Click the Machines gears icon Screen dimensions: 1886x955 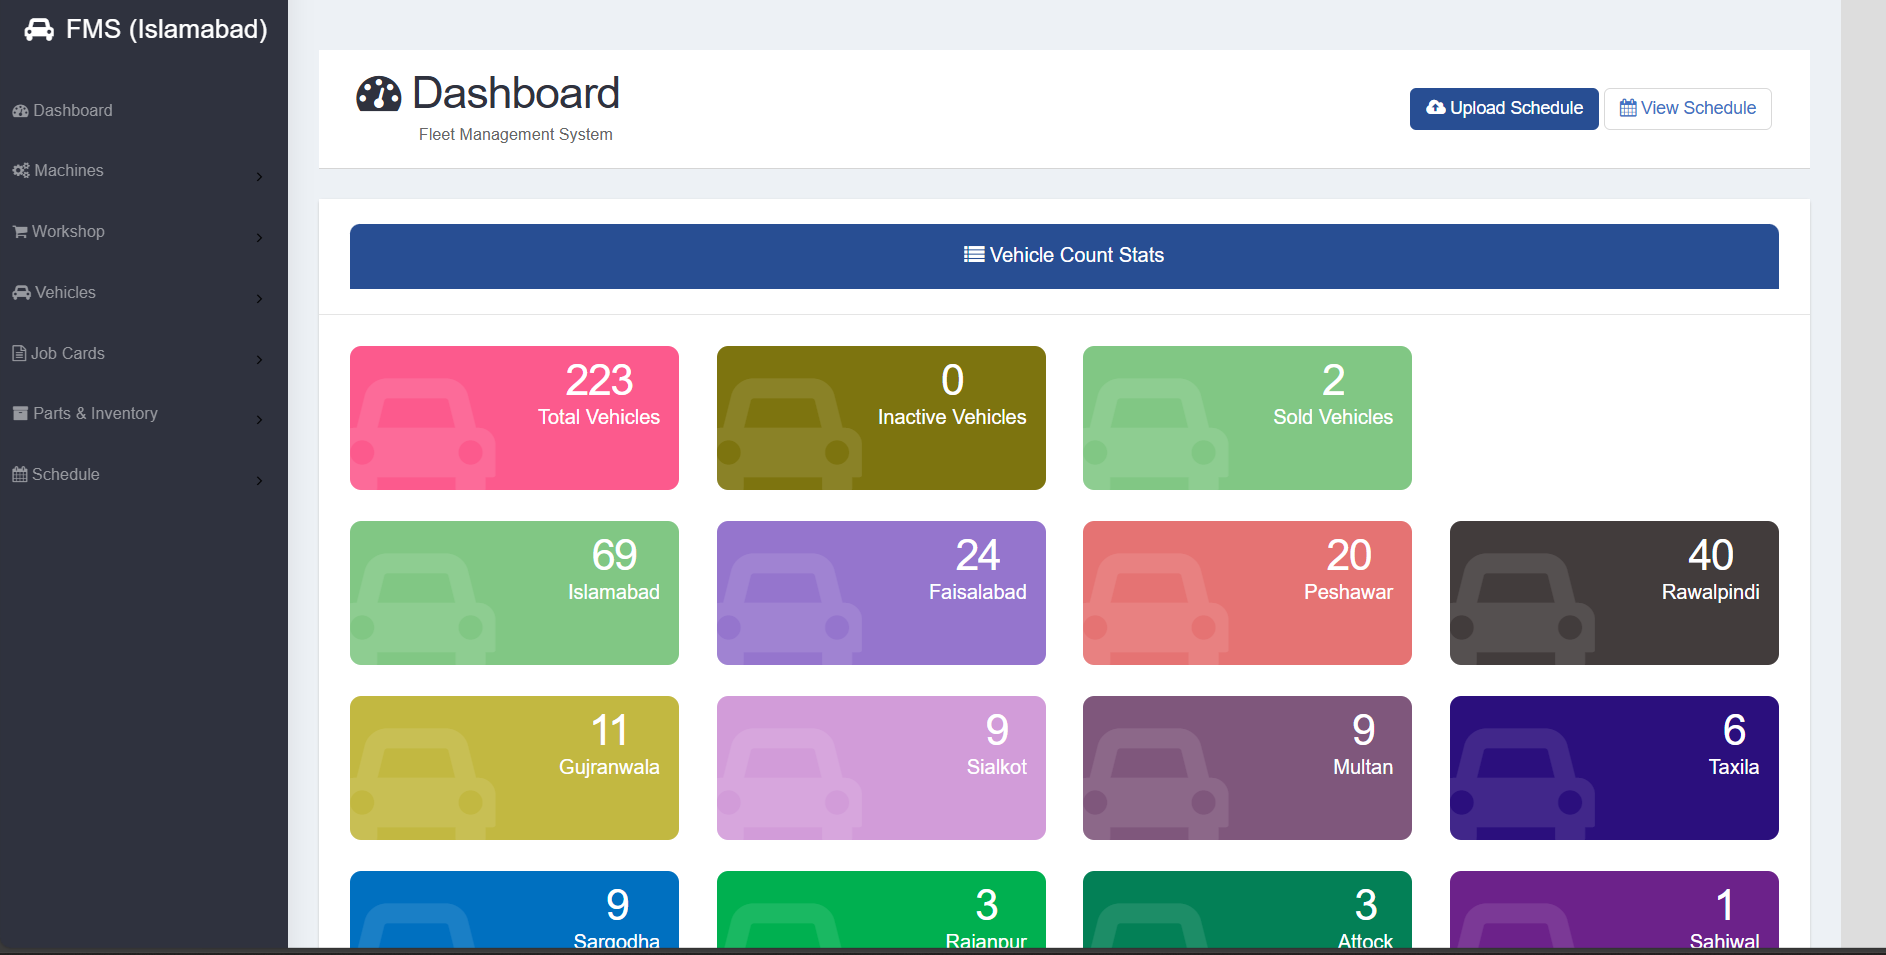21,171
